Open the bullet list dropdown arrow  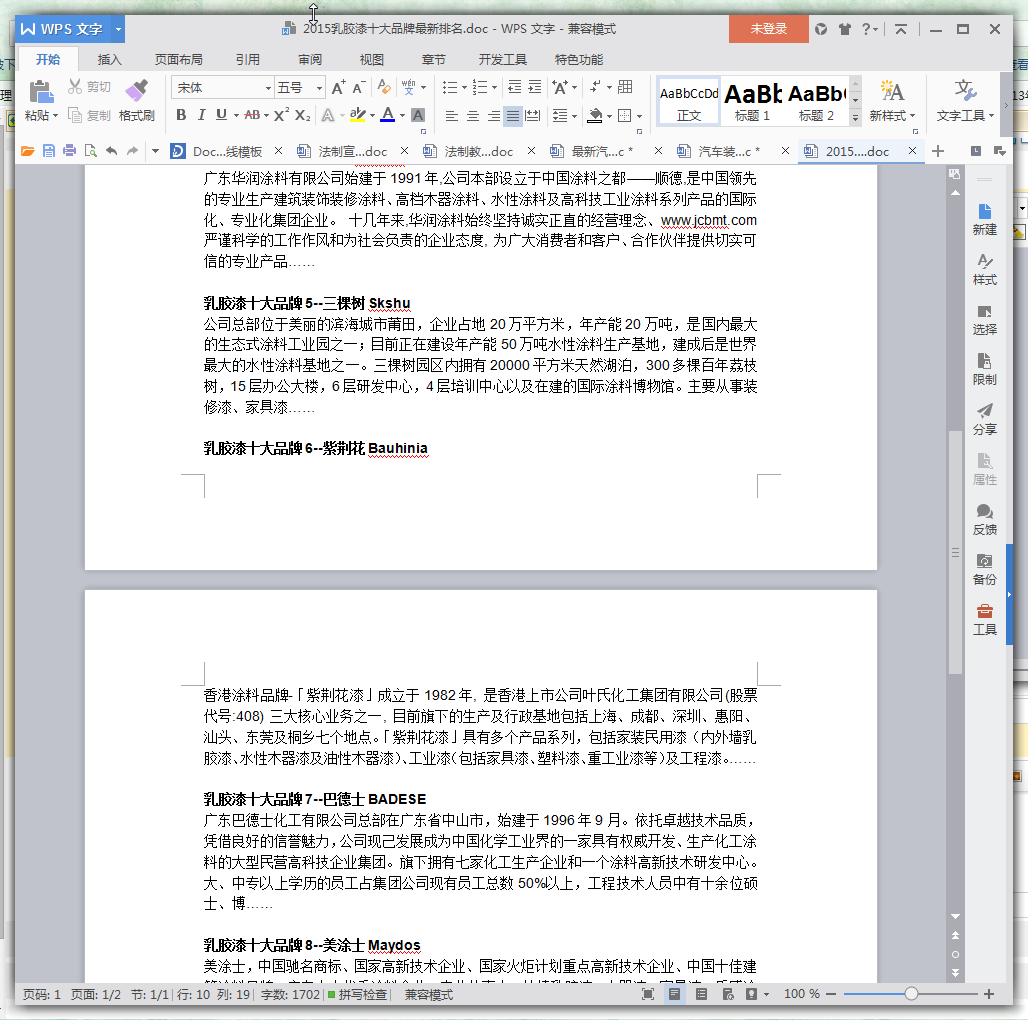(464, 88)
